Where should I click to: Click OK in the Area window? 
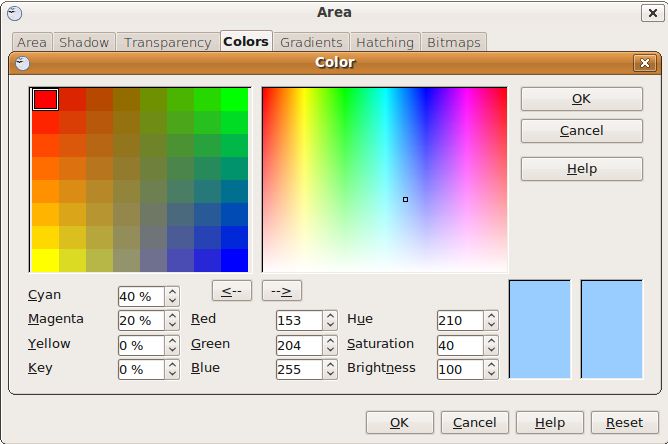pyautogui.click(x=400, y=422)
